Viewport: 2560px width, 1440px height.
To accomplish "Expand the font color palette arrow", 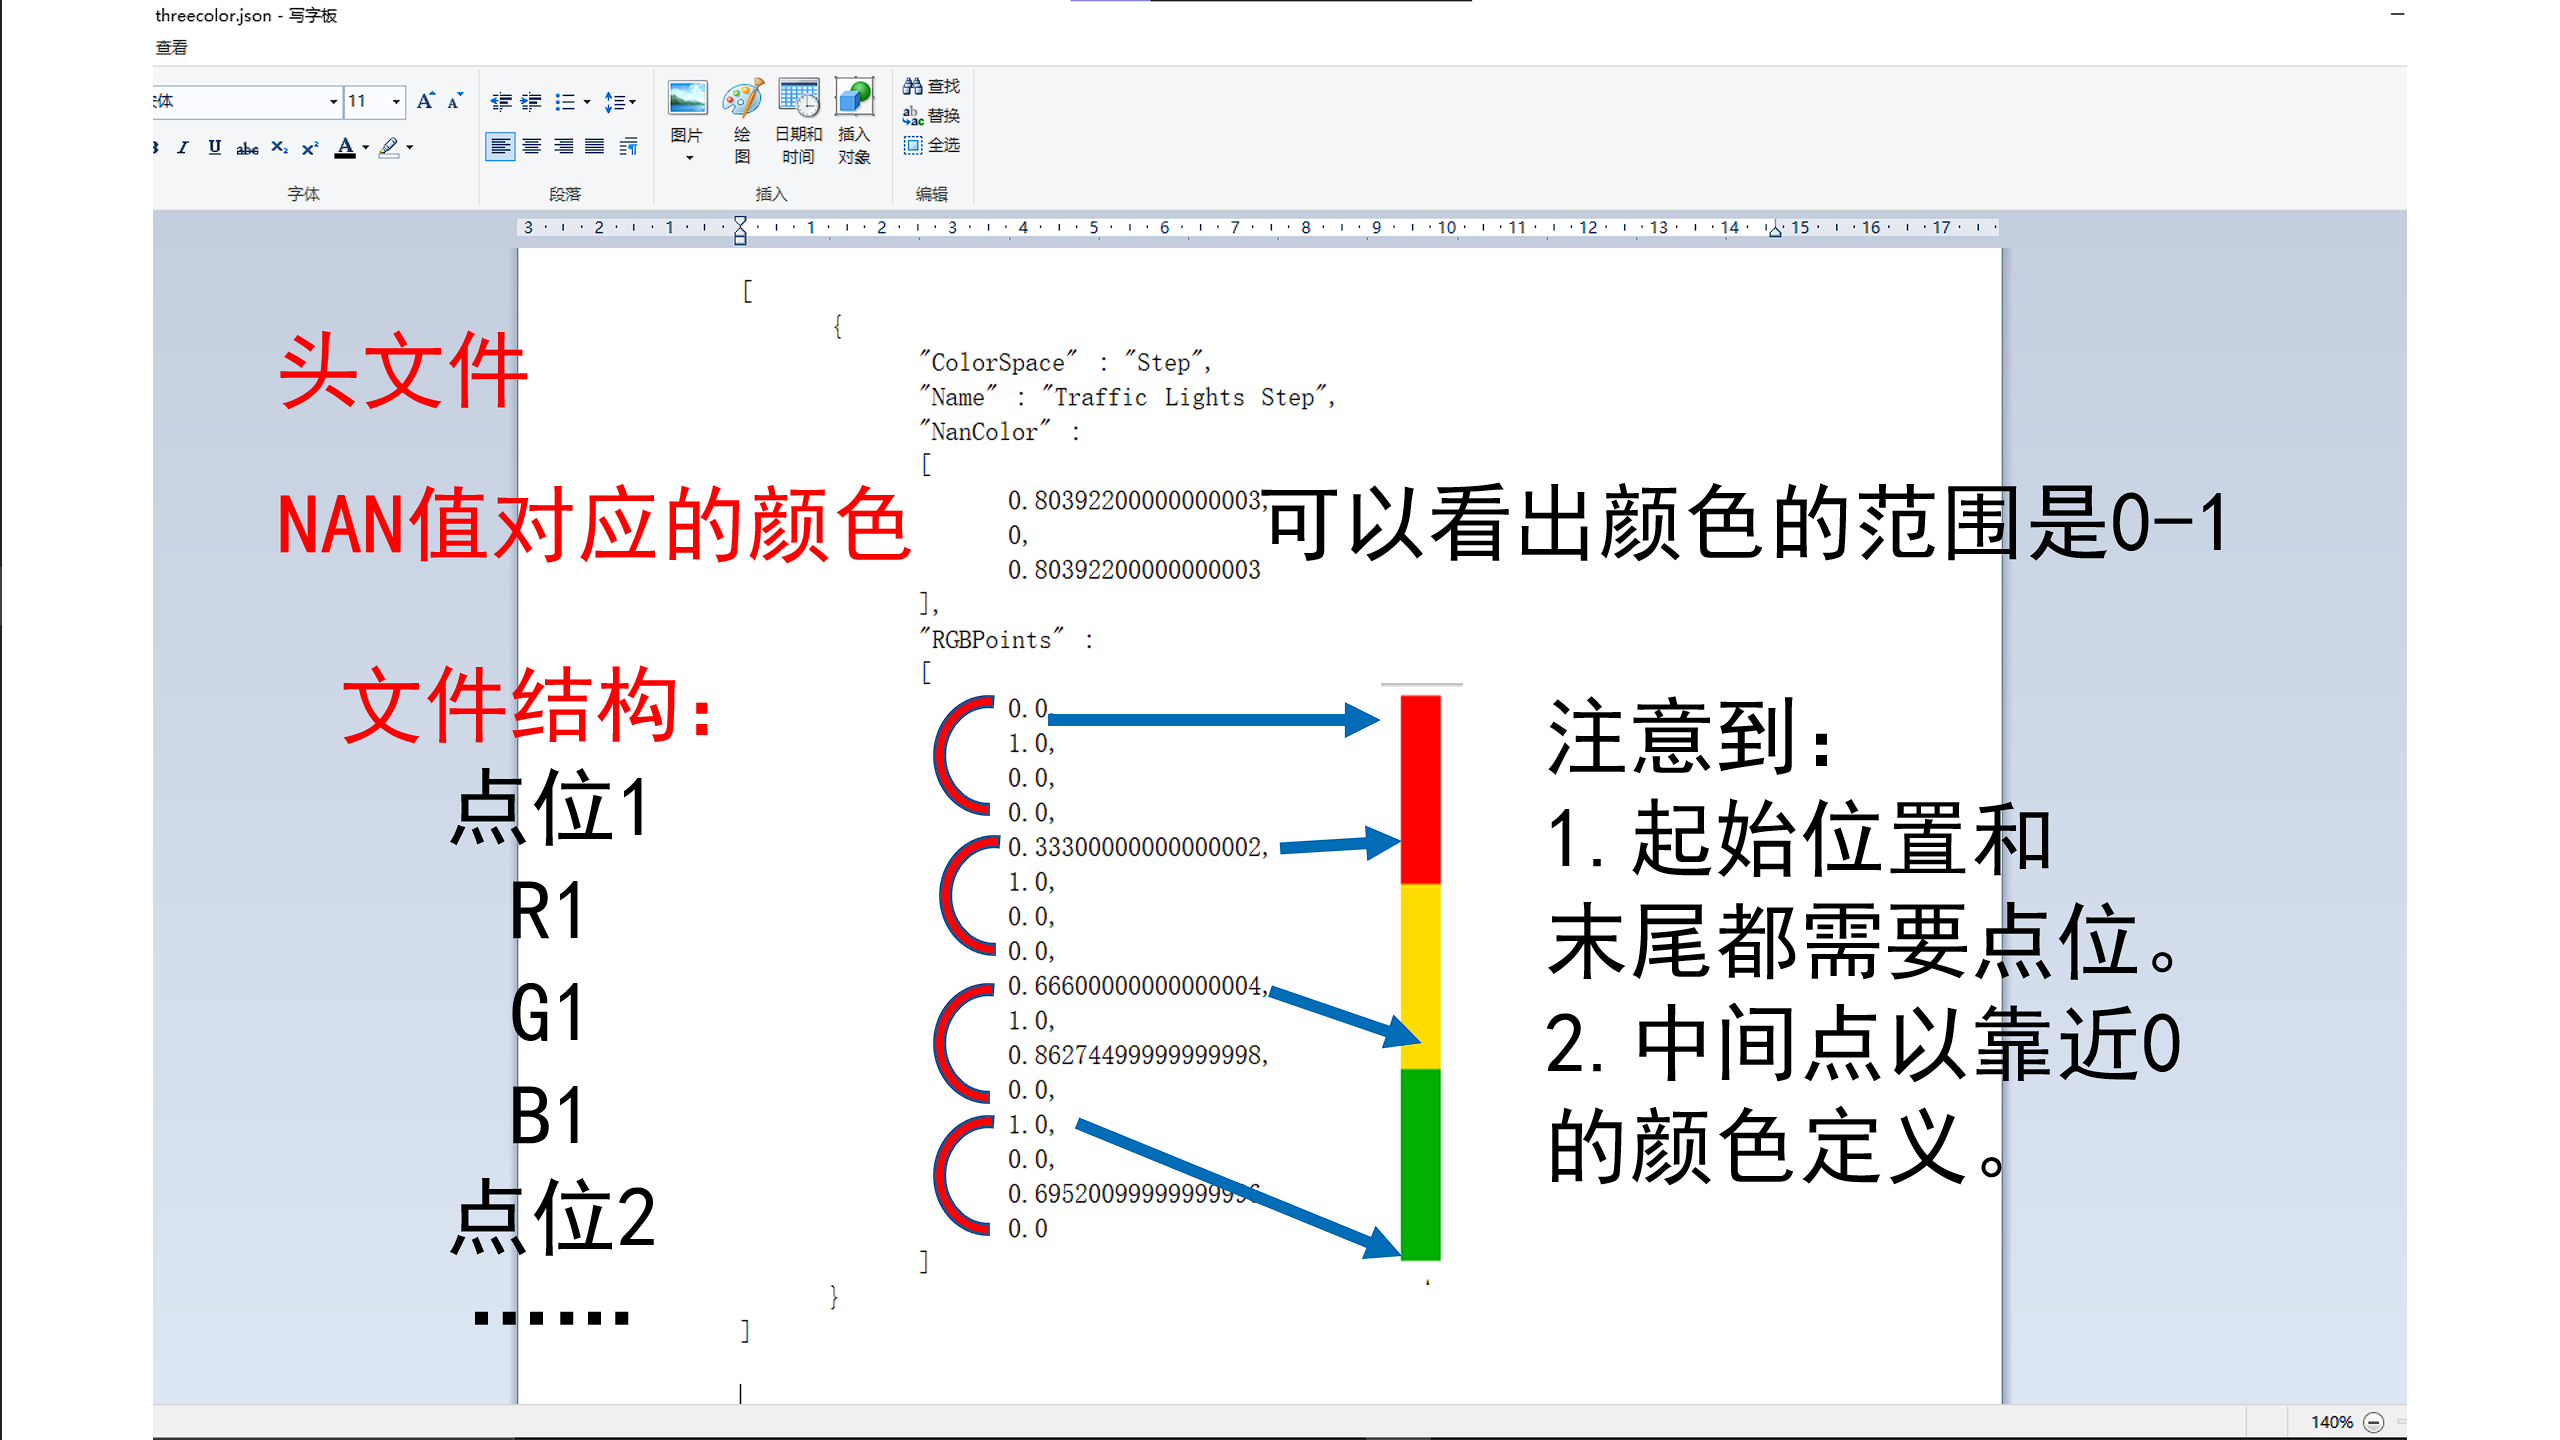I will [365, 148].
